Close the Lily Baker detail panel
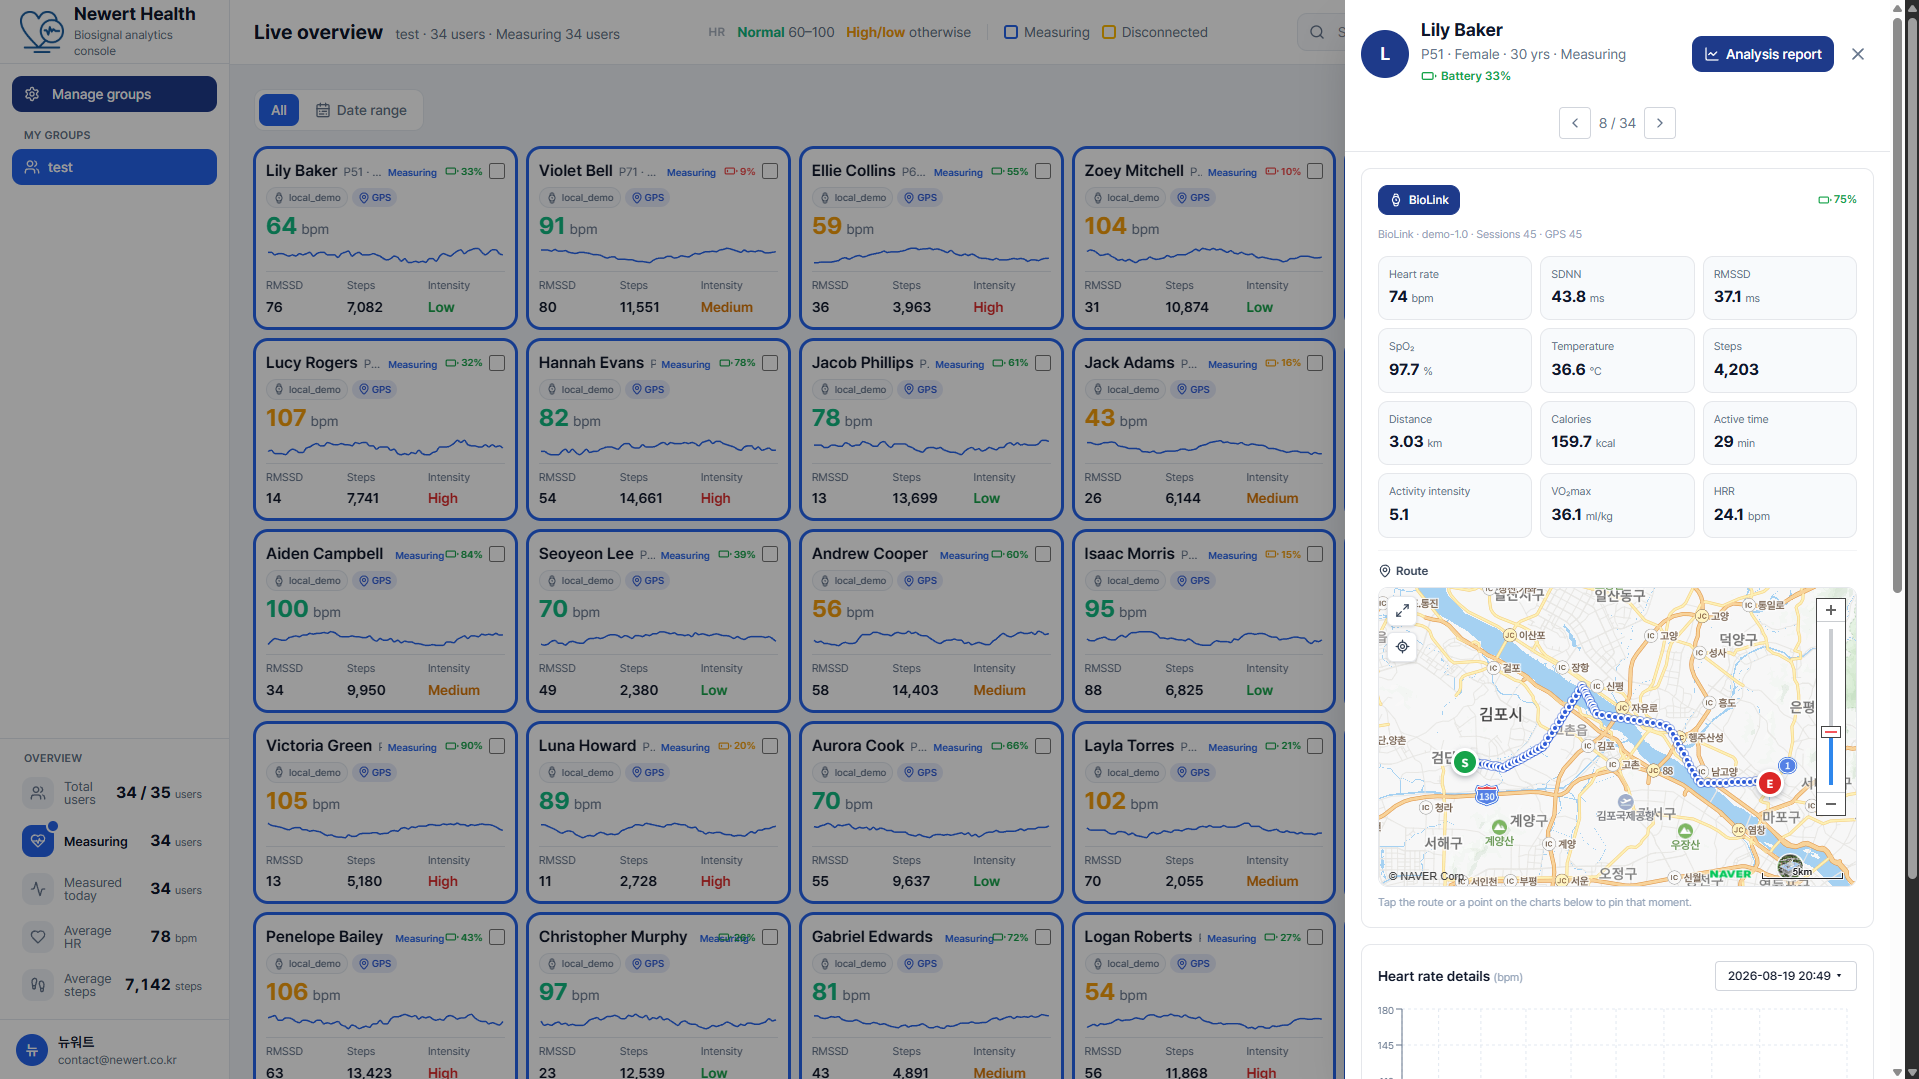 click(x=1858, y=54)
